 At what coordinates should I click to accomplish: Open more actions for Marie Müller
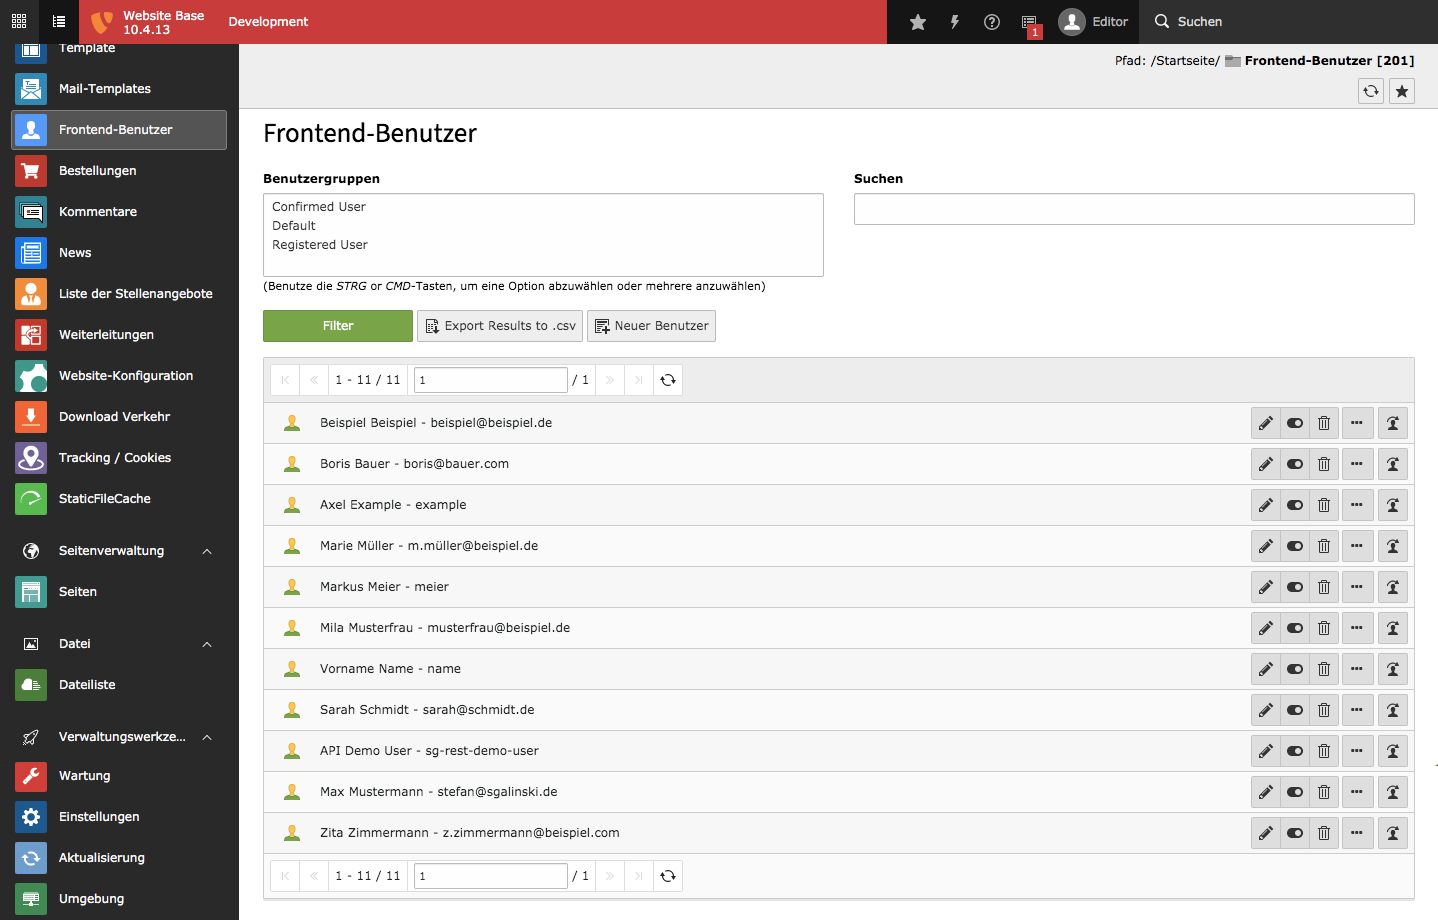coord(1357,546)
